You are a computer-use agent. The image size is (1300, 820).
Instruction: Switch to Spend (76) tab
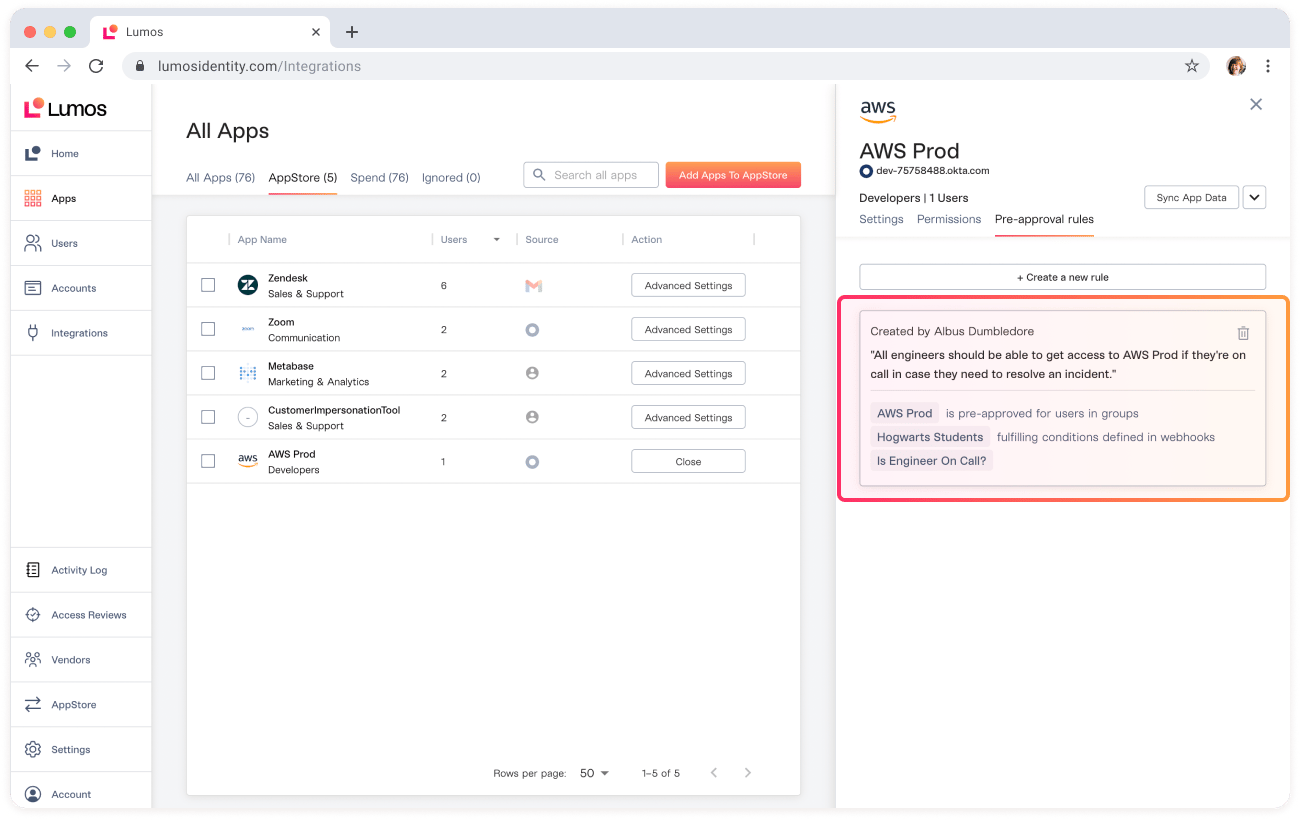(379, 178)
